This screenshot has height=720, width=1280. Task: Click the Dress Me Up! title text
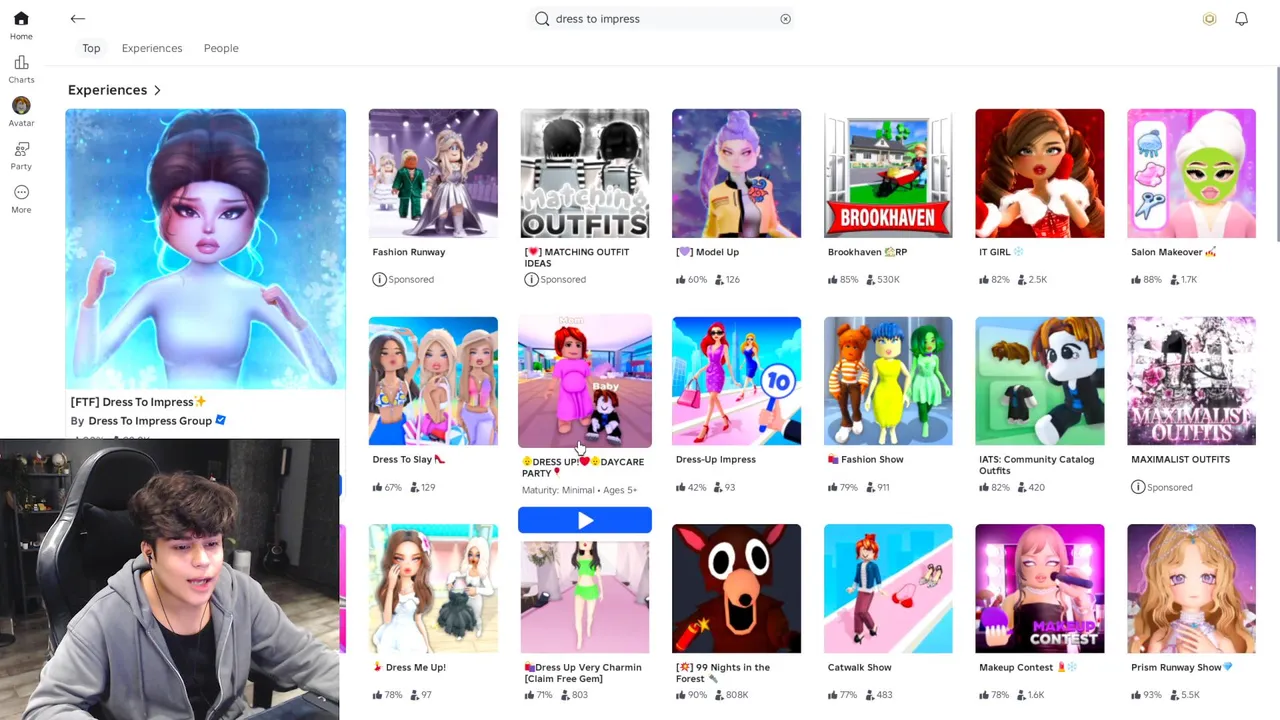click(x=409, y=668)
